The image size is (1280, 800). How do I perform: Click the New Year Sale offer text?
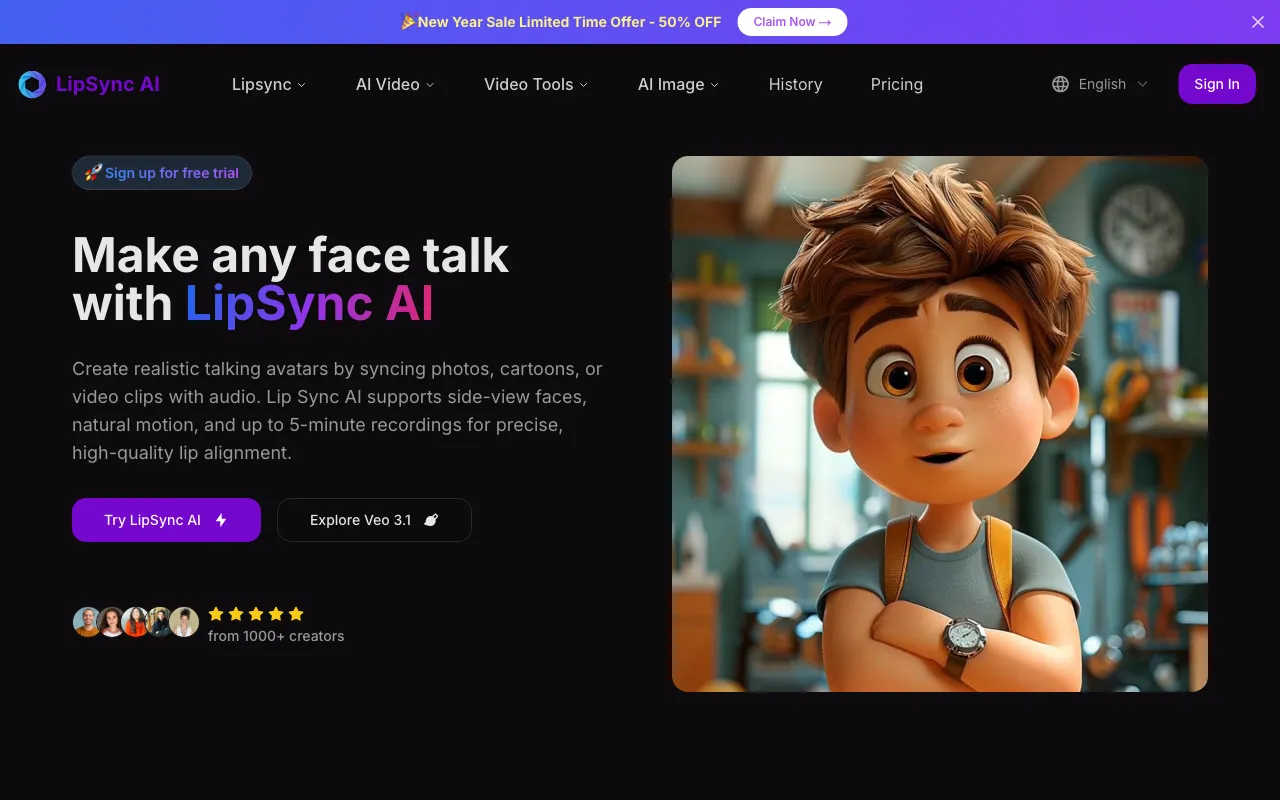pos(561,22)
